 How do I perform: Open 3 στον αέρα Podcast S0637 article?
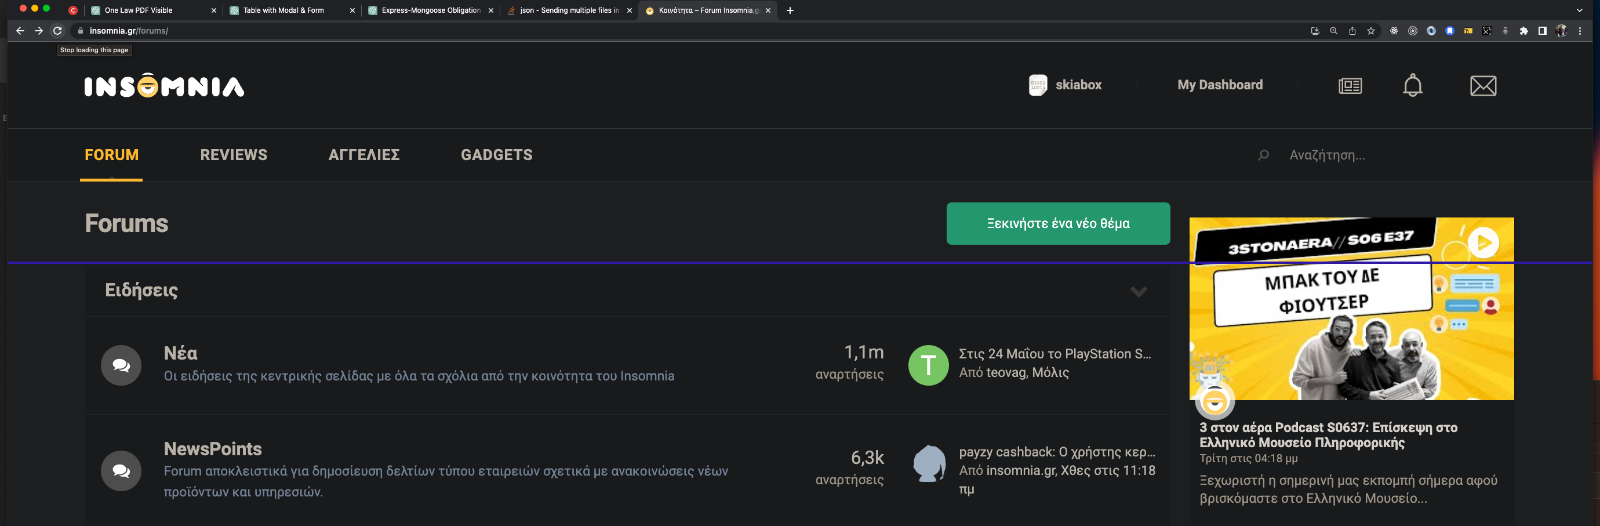(x=1329, y=435)
